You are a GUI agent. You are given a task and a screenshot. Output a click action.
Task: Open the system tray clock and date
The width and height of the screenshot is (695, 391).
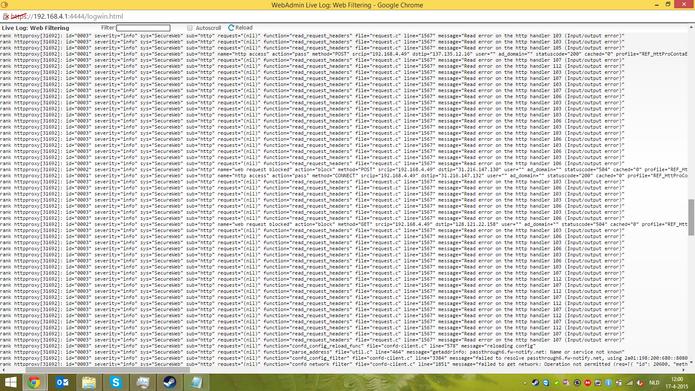(x=677, y=383)
